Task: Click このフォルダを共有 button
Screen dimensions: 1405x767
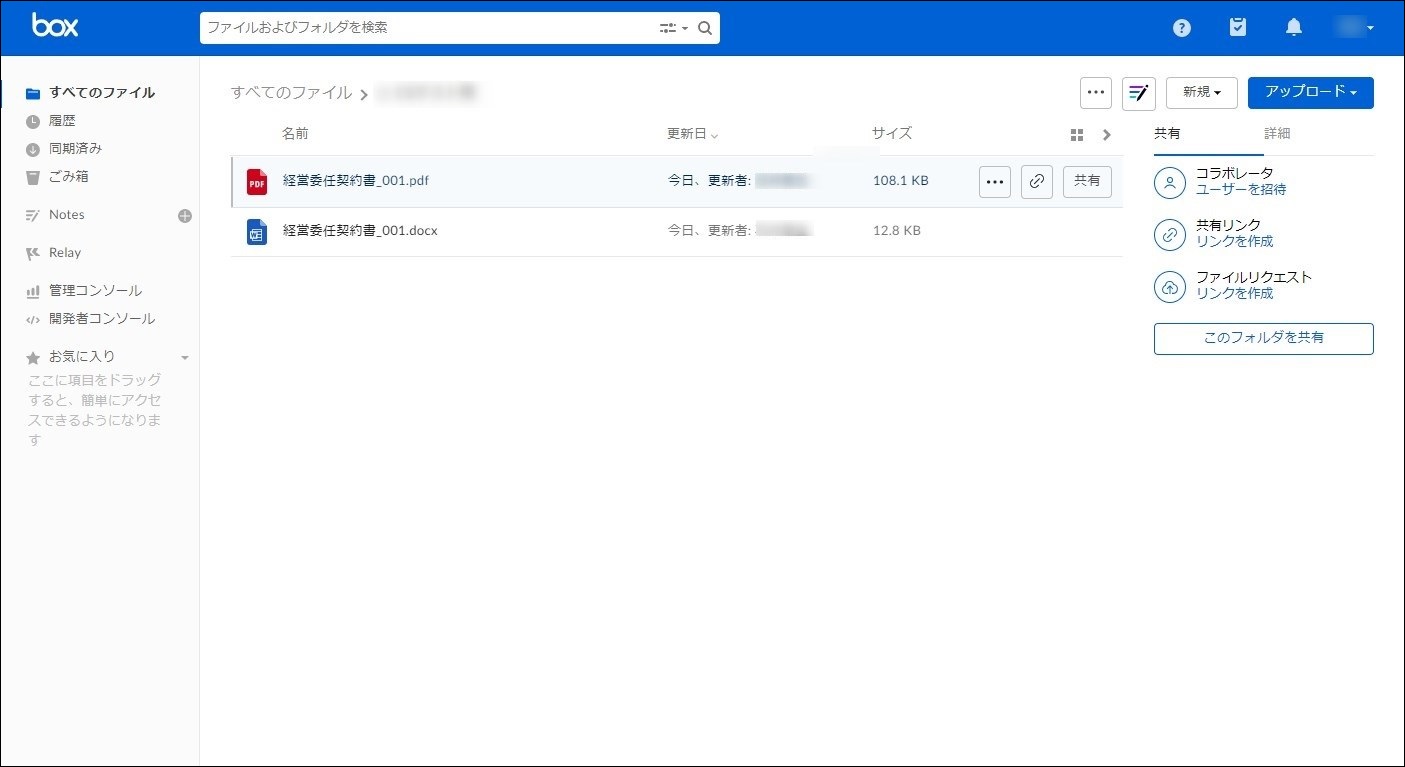Action: click(1264, 339)
